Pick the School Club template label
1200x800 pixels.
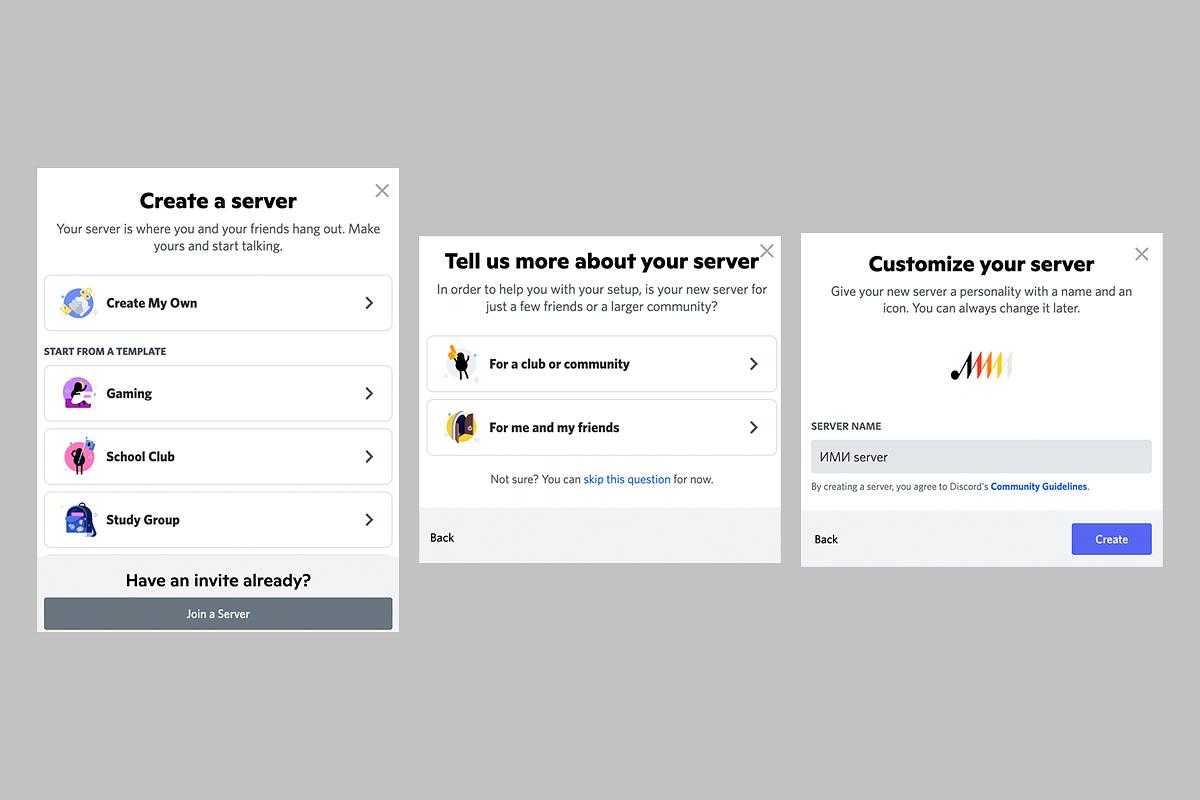pyautogui.click(x=140, y=456)
